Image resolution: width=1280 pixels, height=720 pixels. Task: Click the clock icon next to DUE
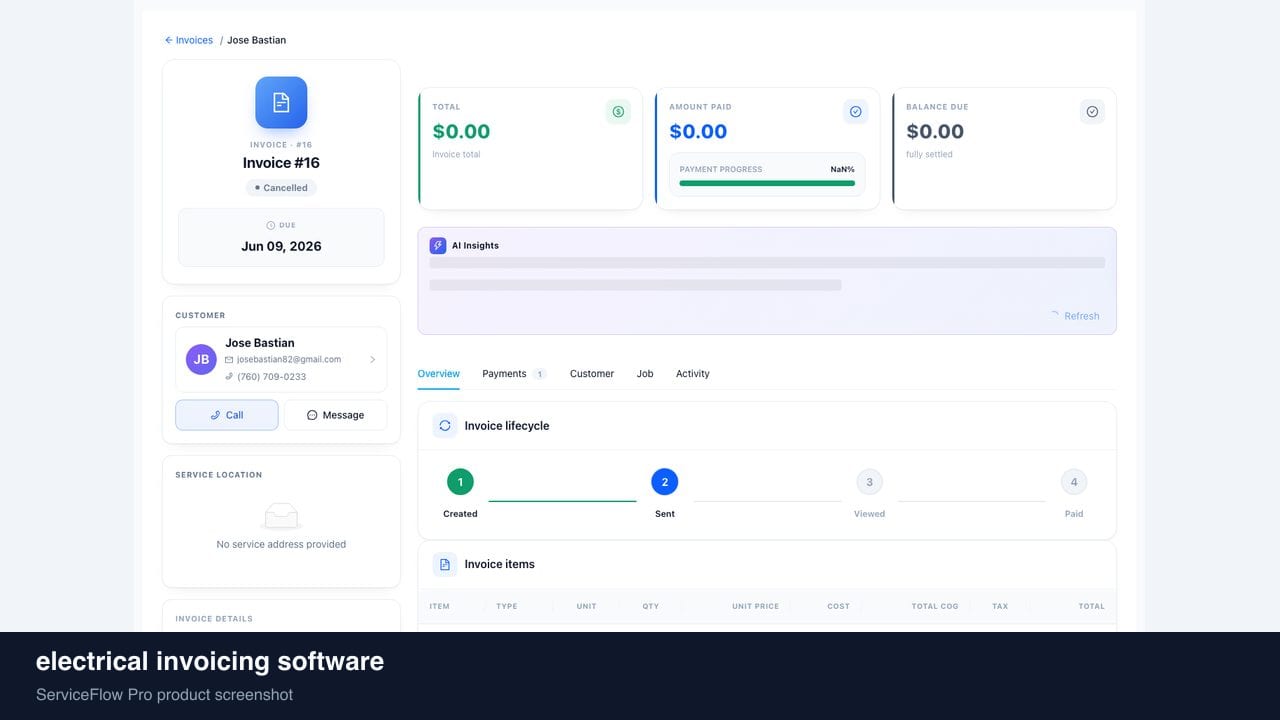pos(271,225)
